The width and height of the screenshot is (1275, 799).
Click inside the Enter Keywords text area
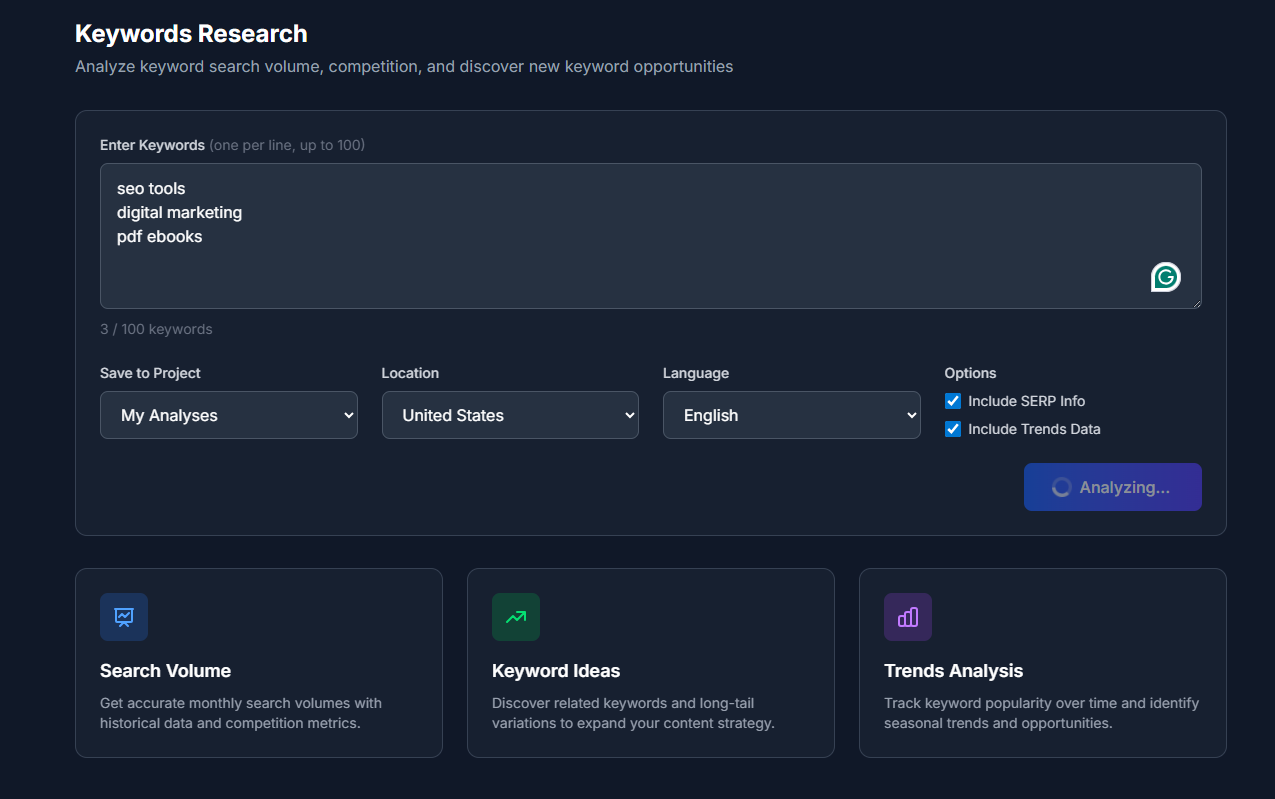point(650,237)
